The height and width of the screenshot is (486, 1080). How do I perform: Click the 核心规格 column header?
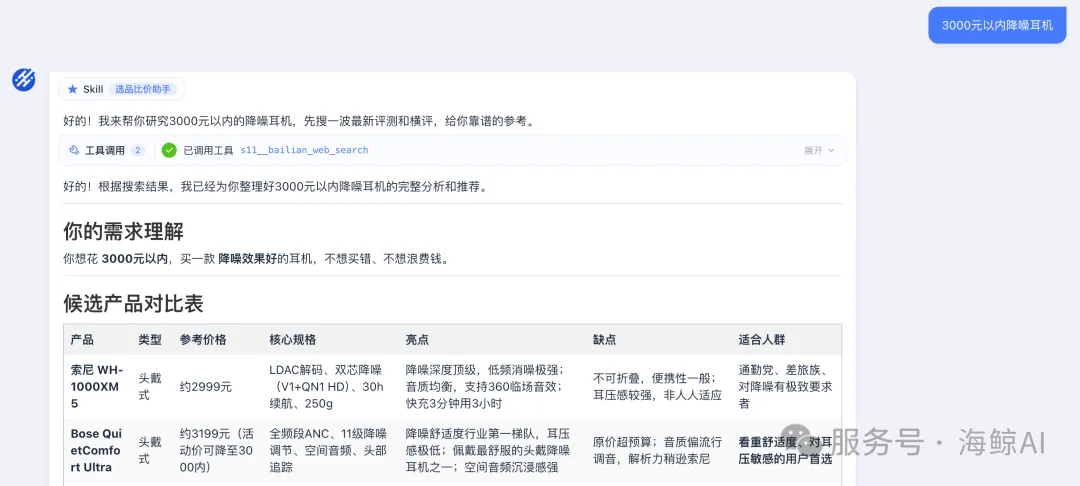point(293,339)
